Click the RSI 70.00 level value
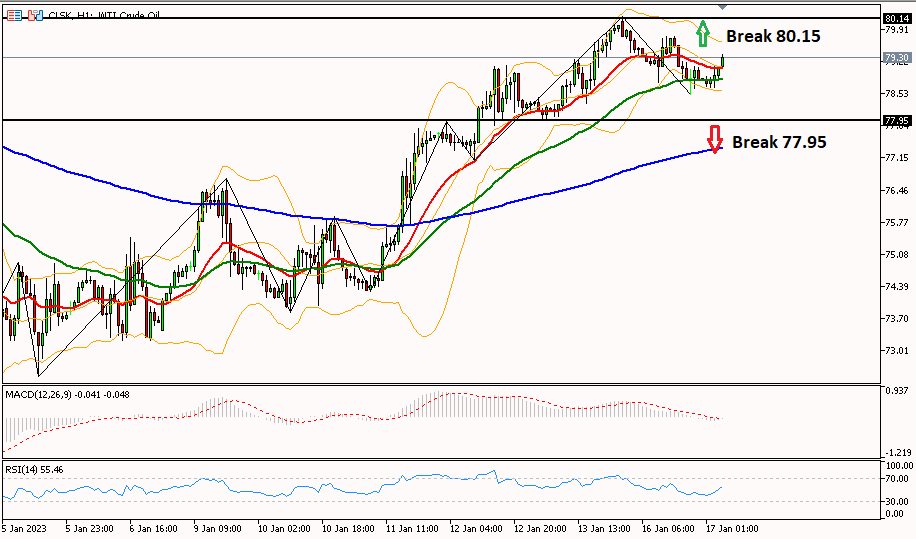Viewport: 916px width, 539px height. click(897, 478)
